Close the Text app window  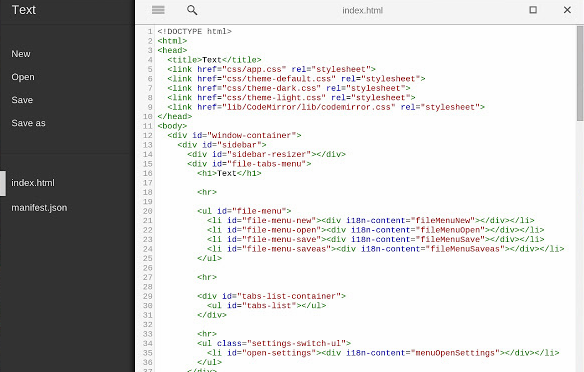click(x=567, y=10)
